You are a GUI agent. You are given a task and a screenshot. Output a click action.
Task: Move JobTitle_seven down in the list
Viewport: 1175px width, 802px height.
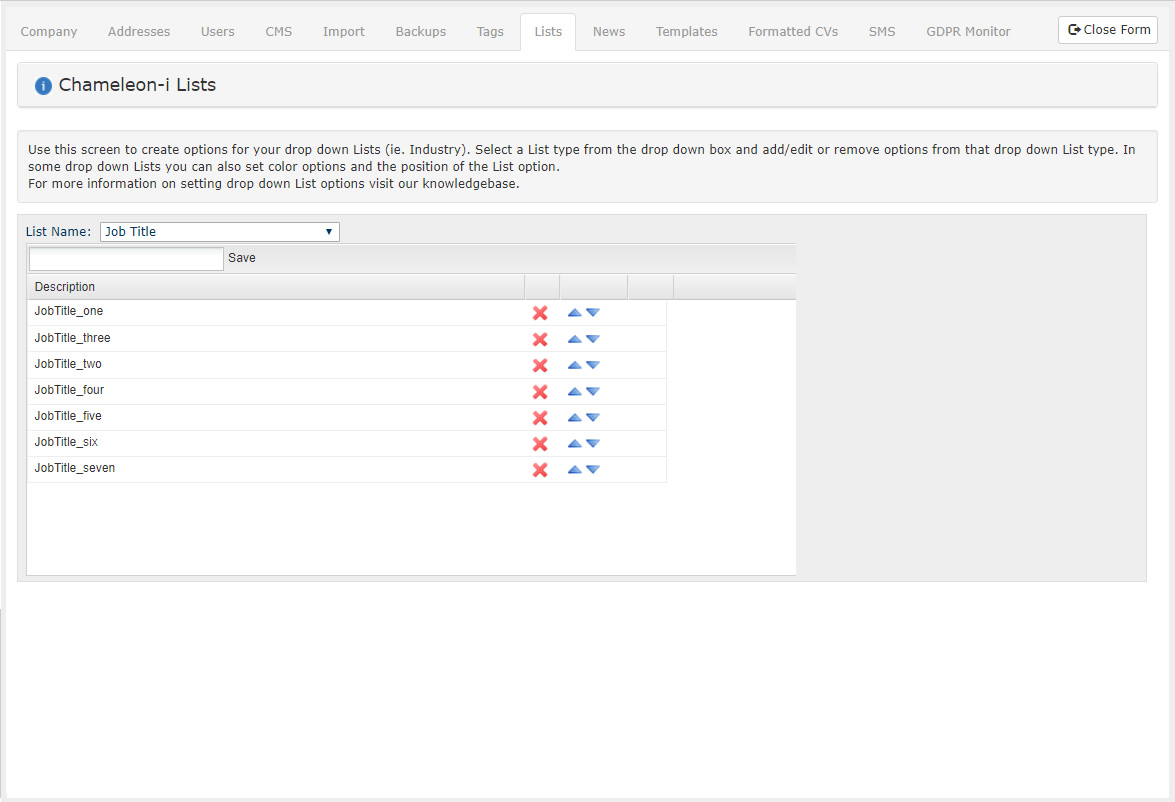coord(593,470)
